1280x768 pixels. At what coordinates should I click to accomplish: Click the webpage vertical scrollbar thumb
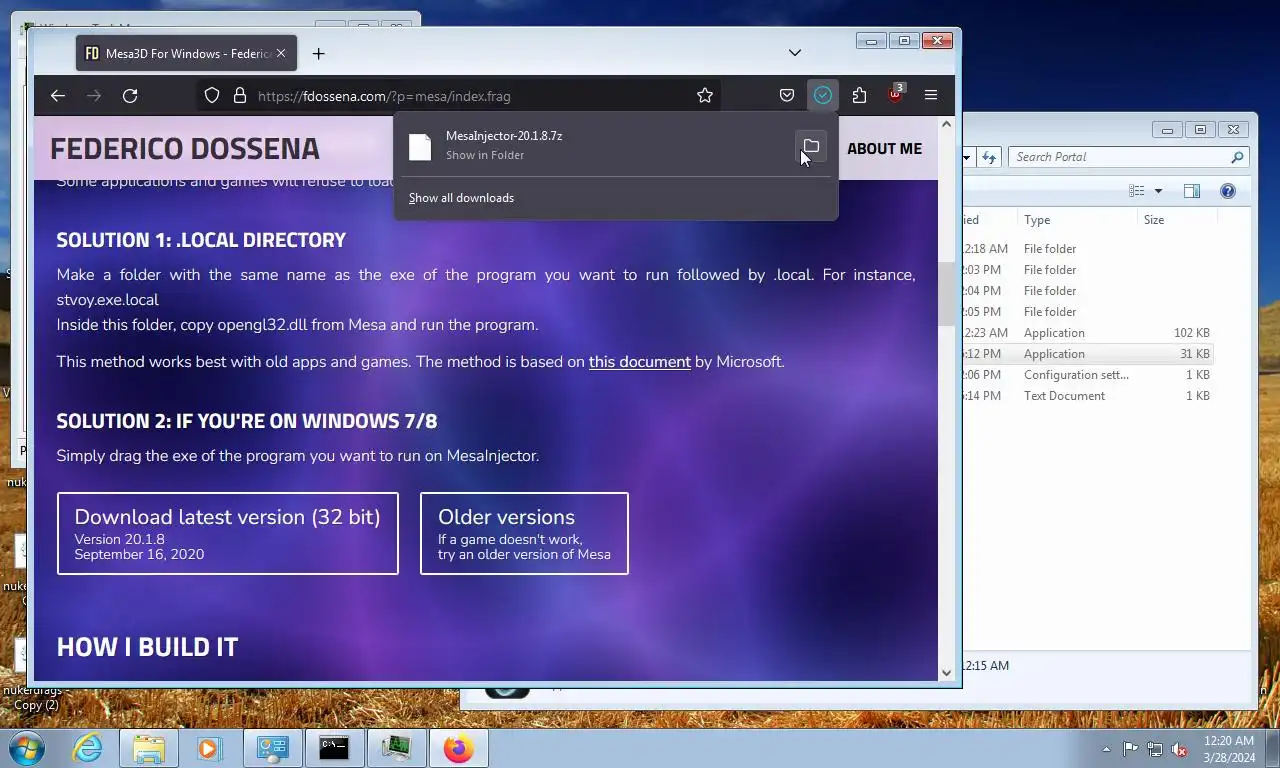click(x=946, y=294)
